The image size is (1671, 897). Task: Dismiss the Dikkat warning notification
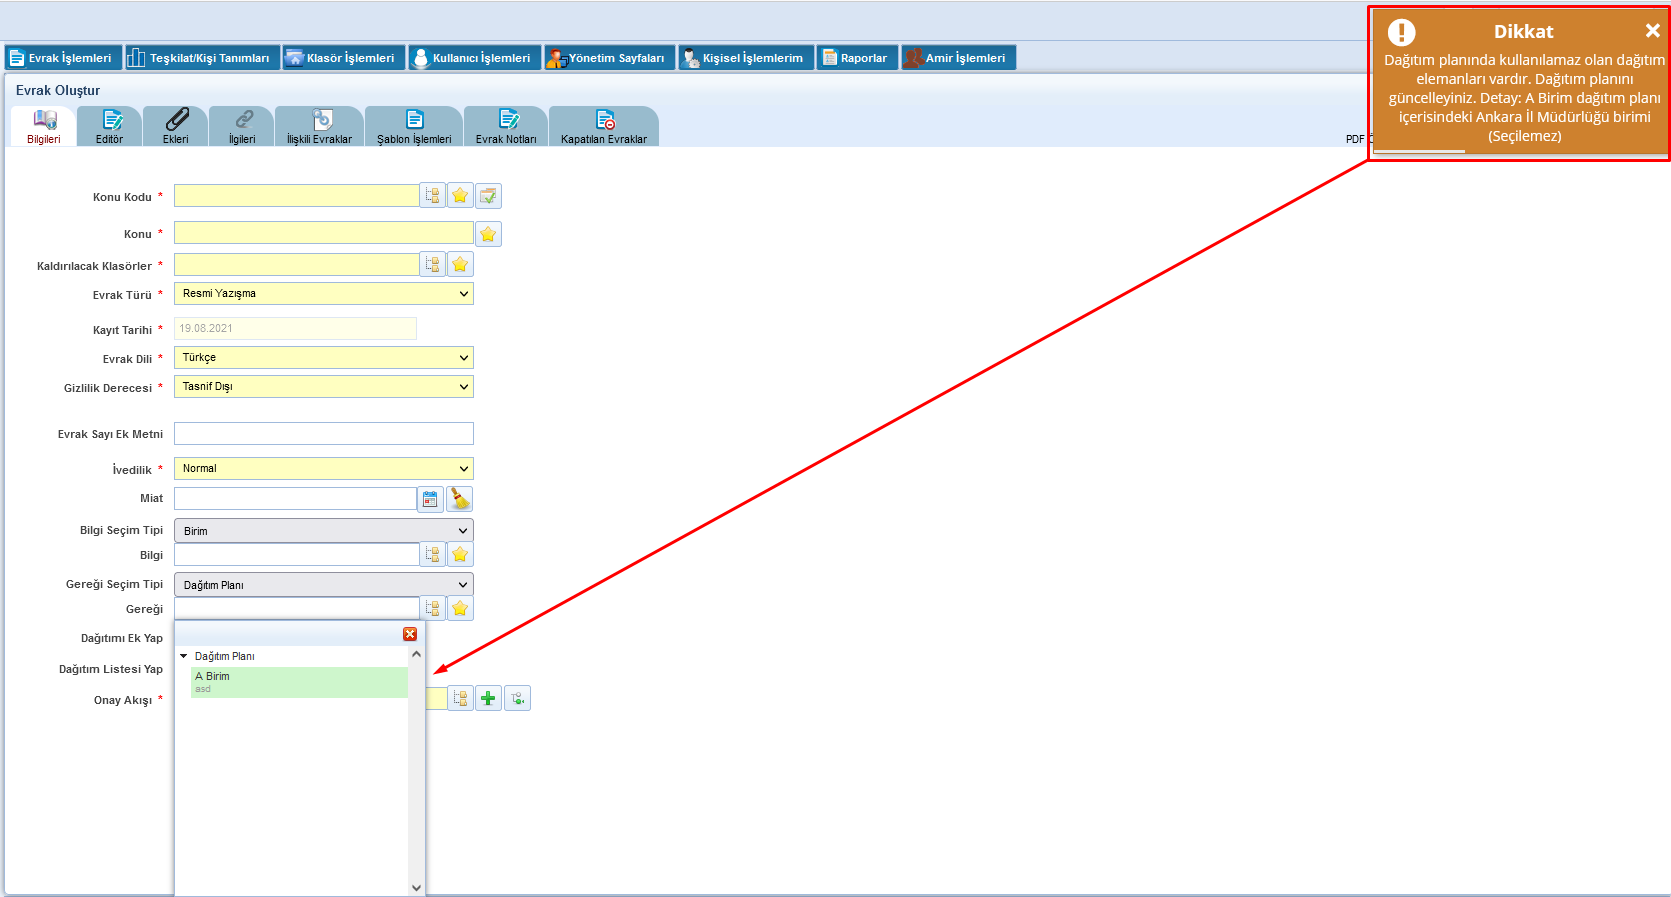pyautogui.click(x=1652, y=31)
